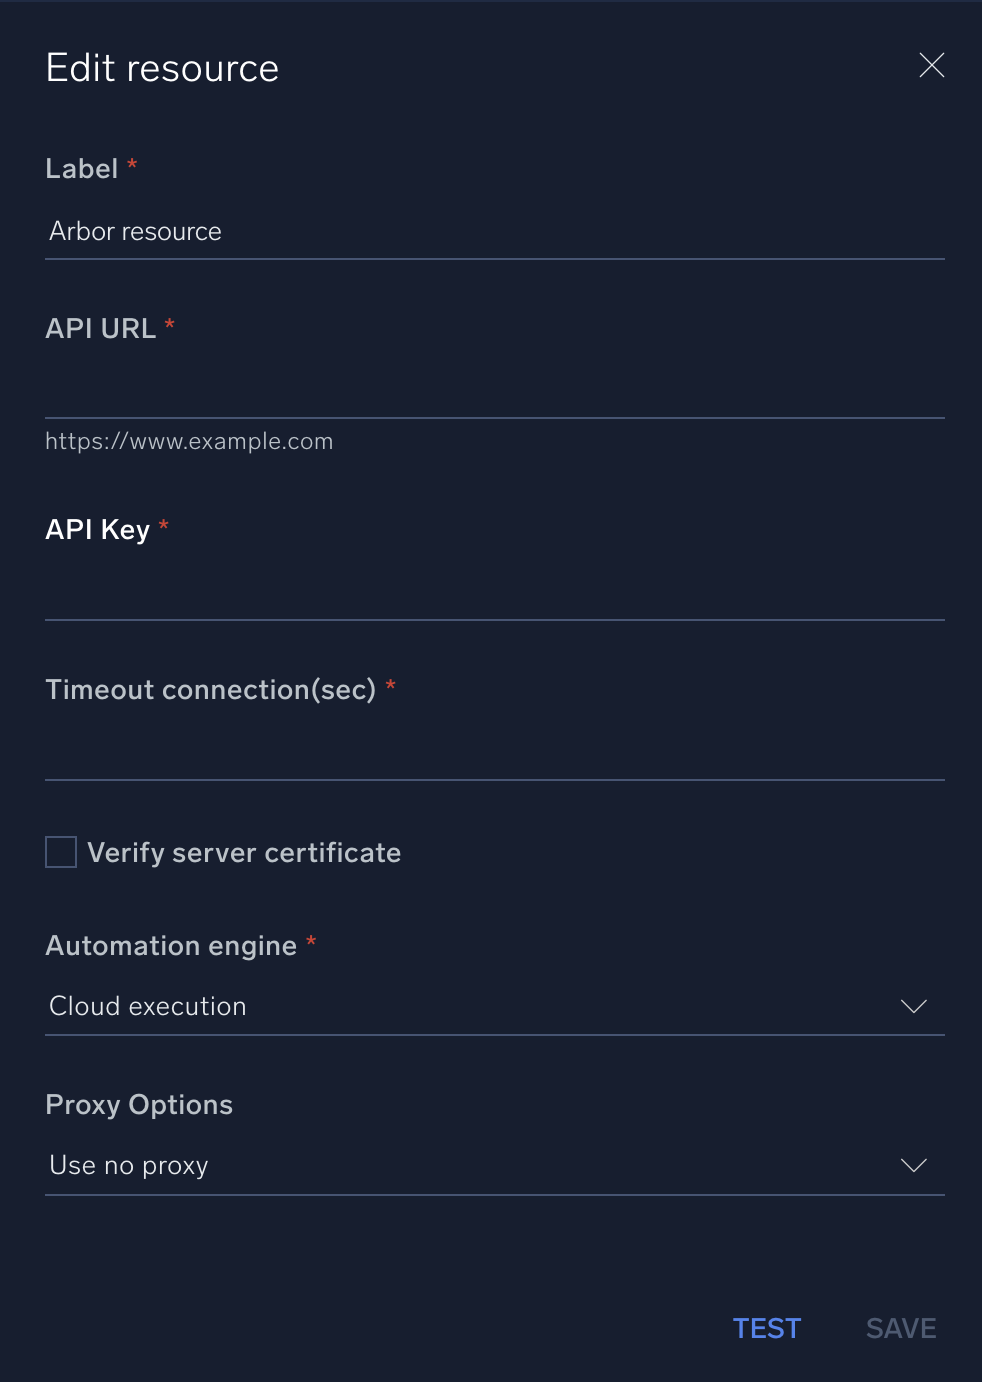Focus the empty API URL input field

point(494,390)
